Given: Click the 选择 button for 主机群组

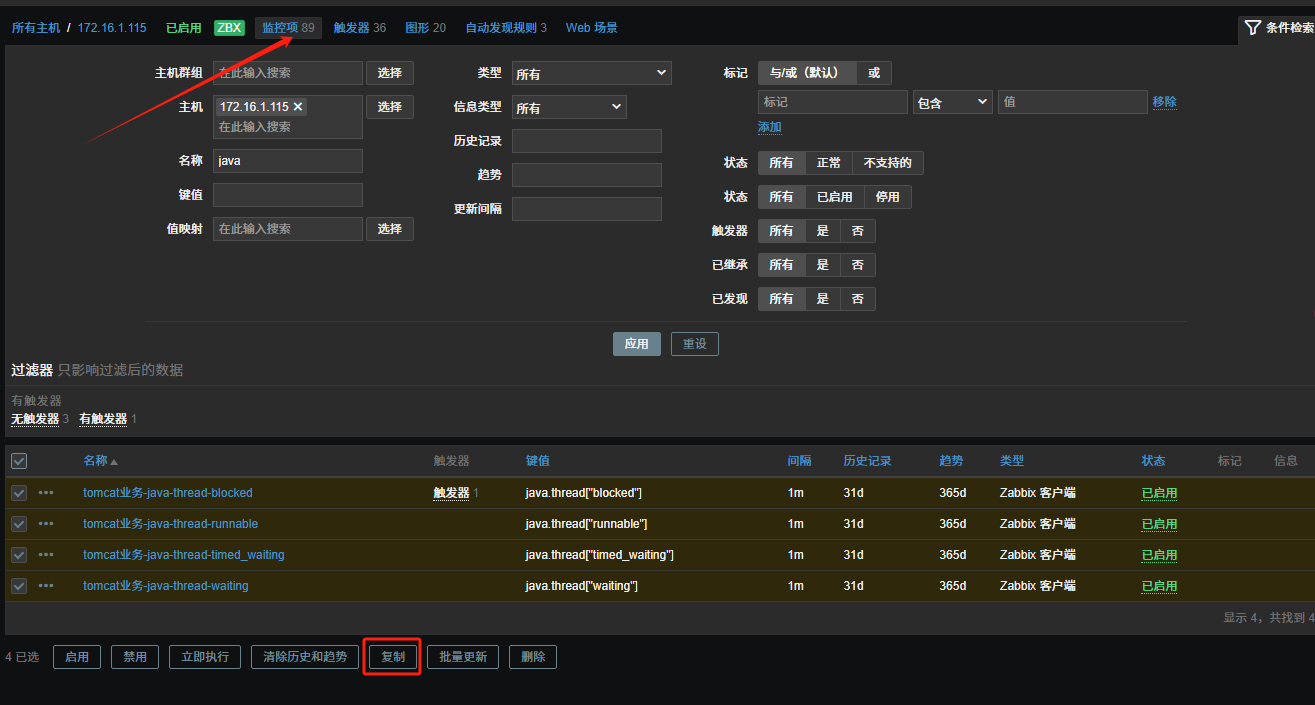Looking at the screenshot, I should 390,73.
